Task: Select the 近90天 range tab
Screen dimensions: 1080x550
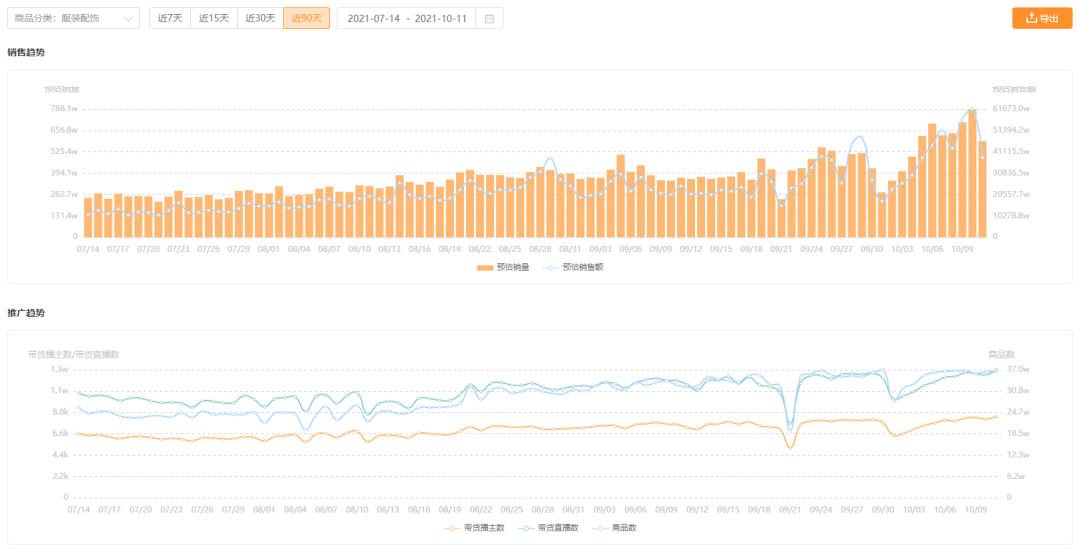Action: (x=307, y=19)
